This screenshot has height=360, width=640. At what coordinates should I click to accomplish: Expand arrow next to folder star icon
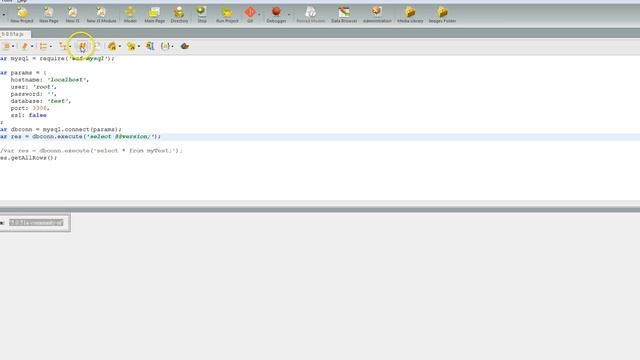pyautogui.click(x=139, y=47)
